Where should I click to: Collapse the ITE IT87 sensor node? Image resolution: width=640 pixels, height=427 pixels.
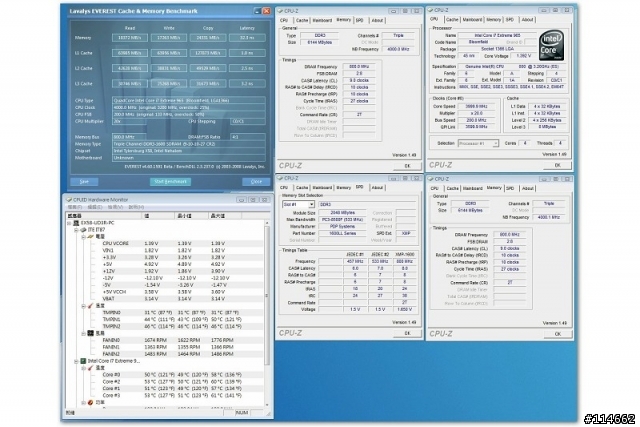(76, 230)
